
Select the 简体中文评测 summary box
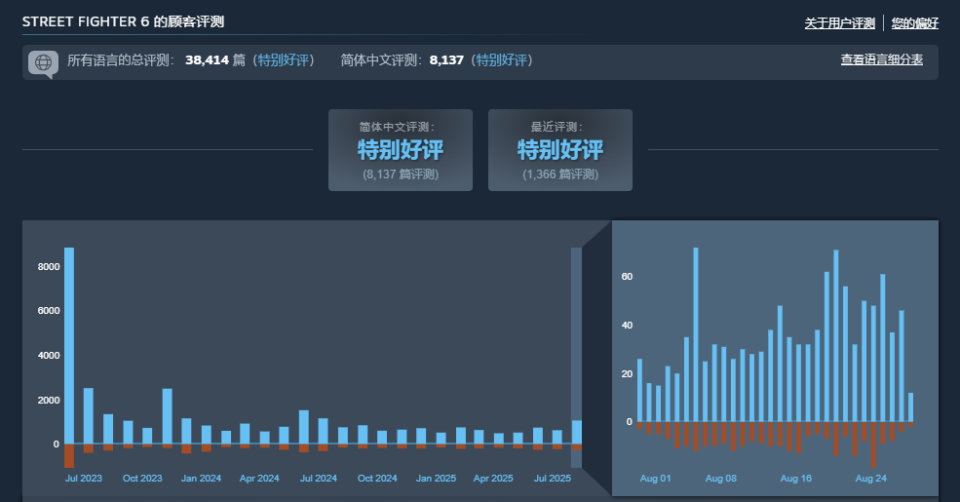tap(400, 150)
